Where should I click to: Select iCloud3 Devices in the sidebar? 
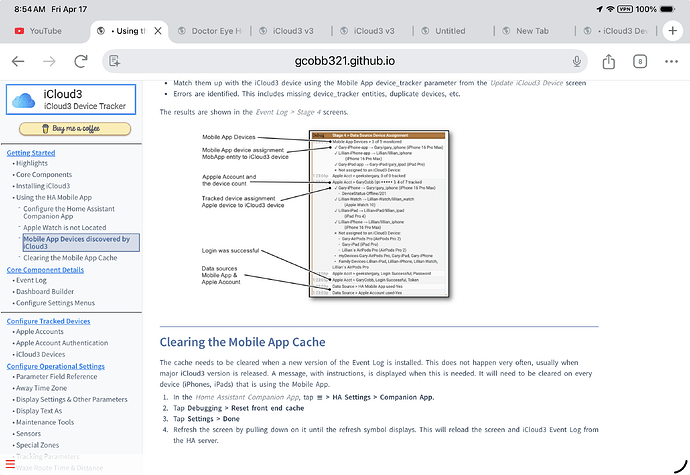[x=40, y=354]
